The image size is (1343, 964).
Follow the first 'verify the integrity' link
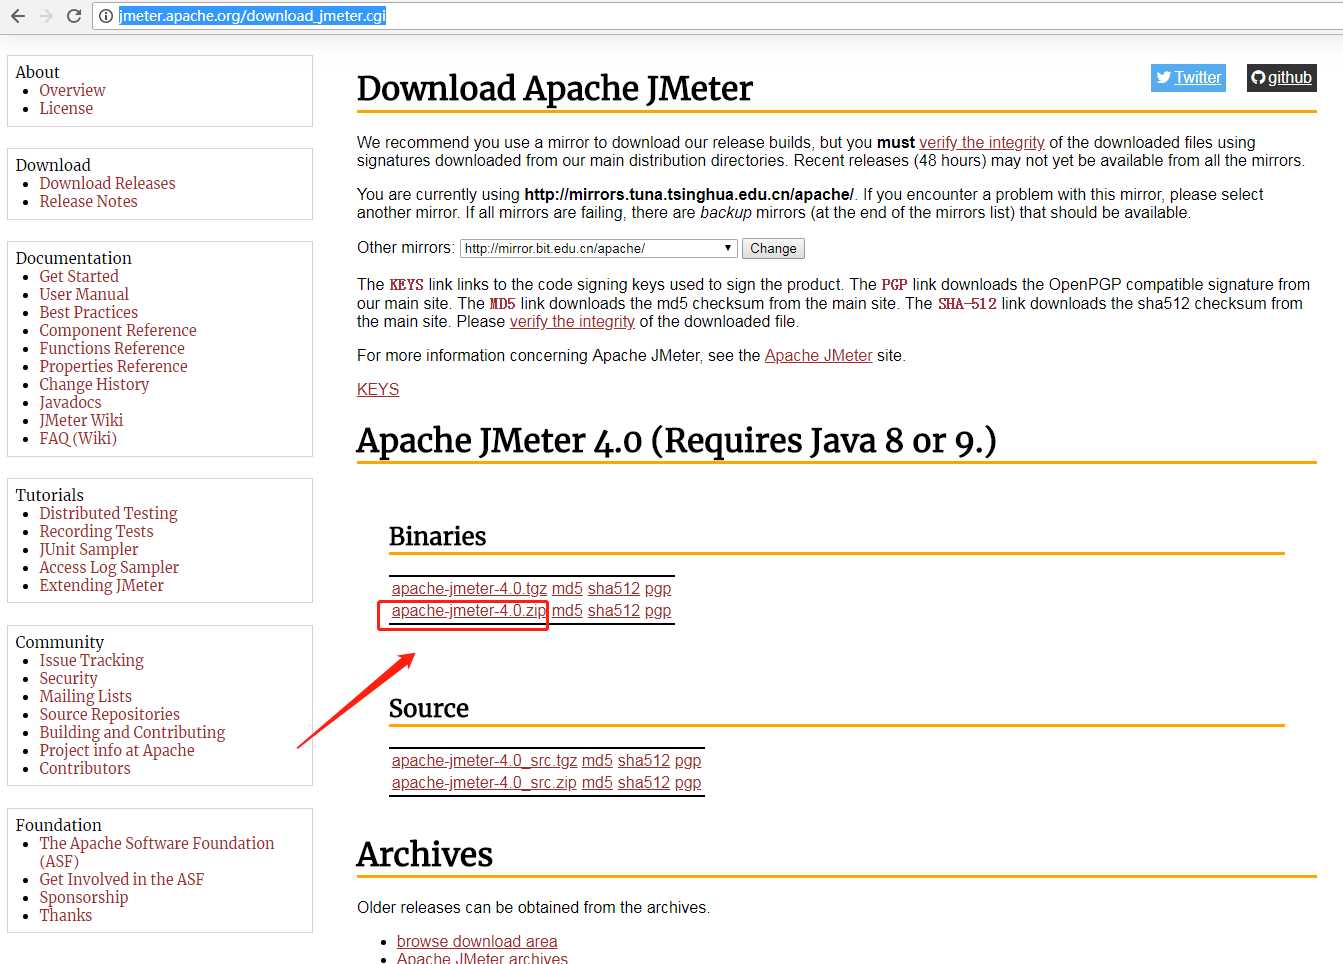click(982, 142)
